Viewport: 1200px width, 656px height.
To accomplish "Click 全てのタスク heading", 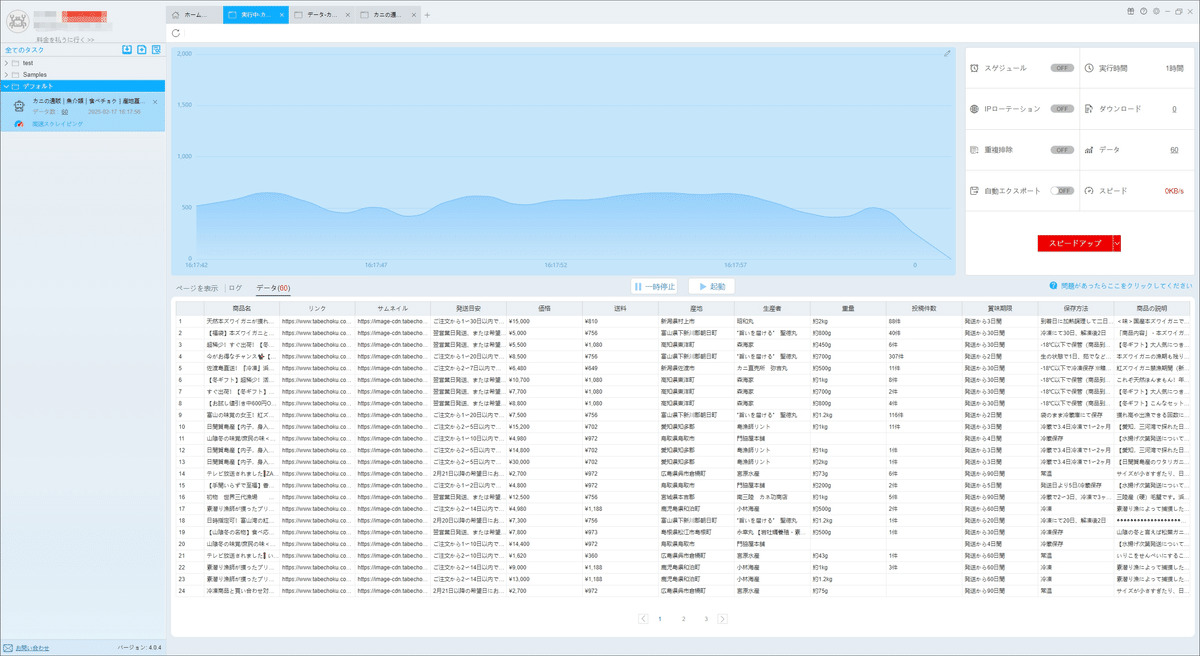I will 24,49.
